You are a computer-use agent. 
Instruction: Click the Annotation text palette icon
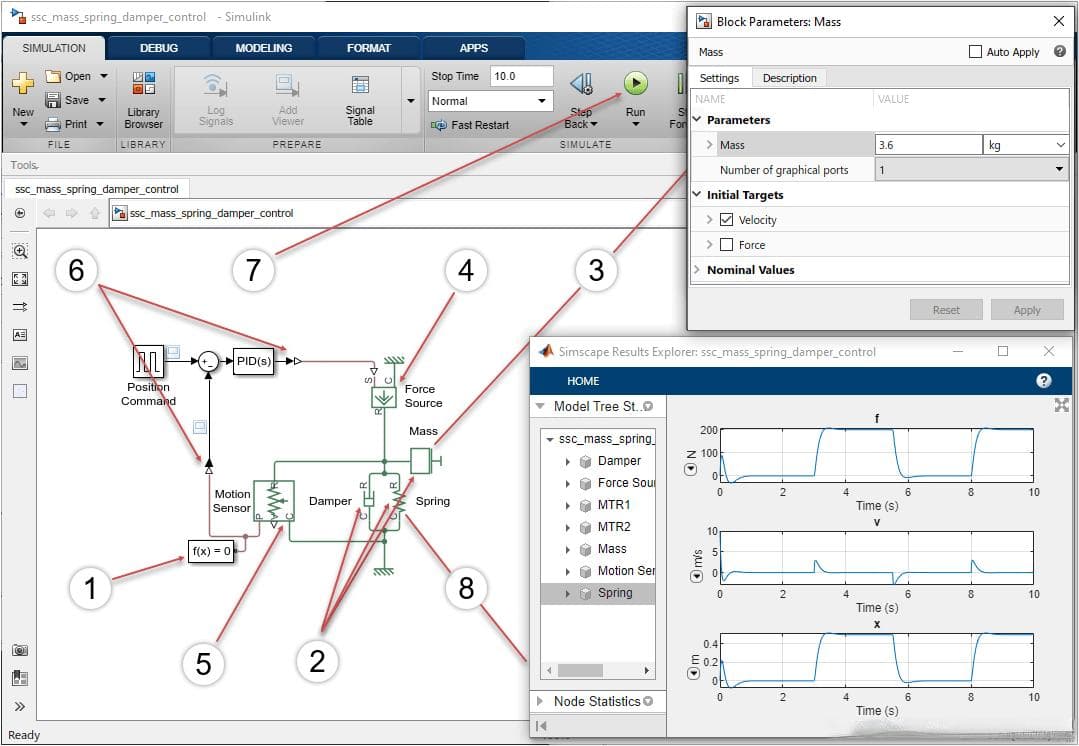pyautogui.click(x=20, y=335)
